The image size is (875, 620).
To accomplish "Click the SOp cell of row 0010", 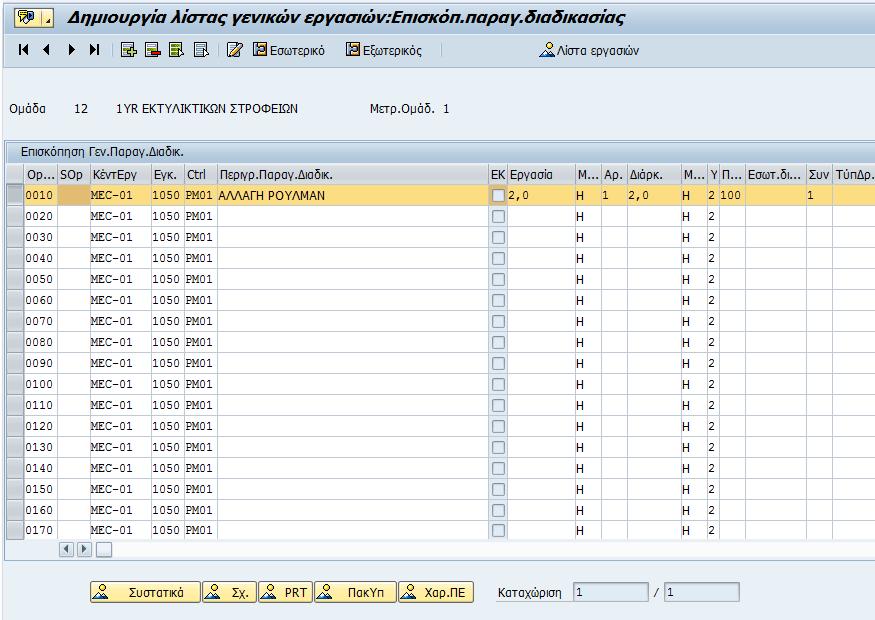I will [74, 195].
